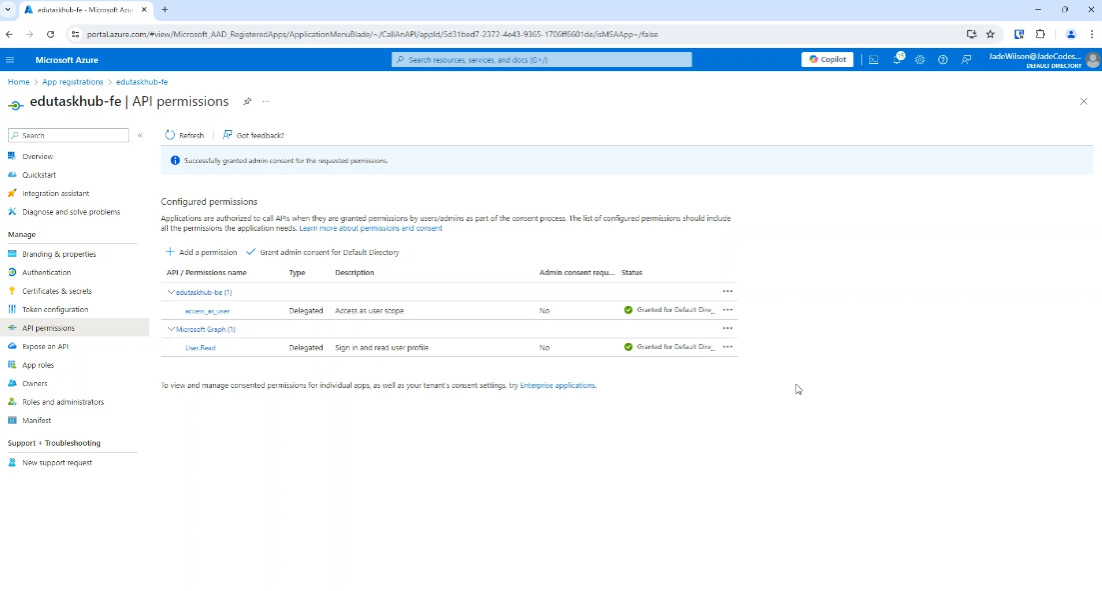1102x591 pixels.
Task: Open New support request
Action: tap(57, 462)
